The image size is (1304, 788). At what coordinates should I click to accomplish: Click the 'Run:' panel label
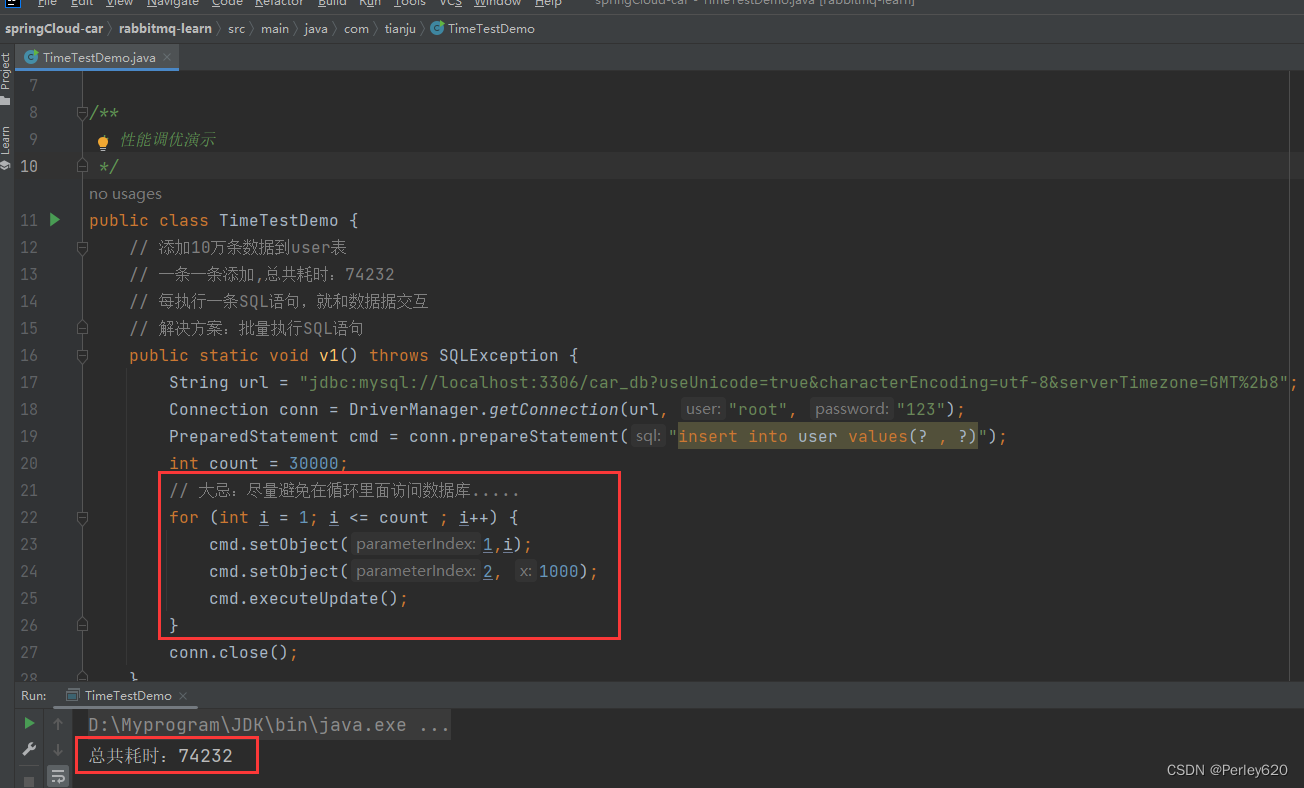click(x=34, y=695)
